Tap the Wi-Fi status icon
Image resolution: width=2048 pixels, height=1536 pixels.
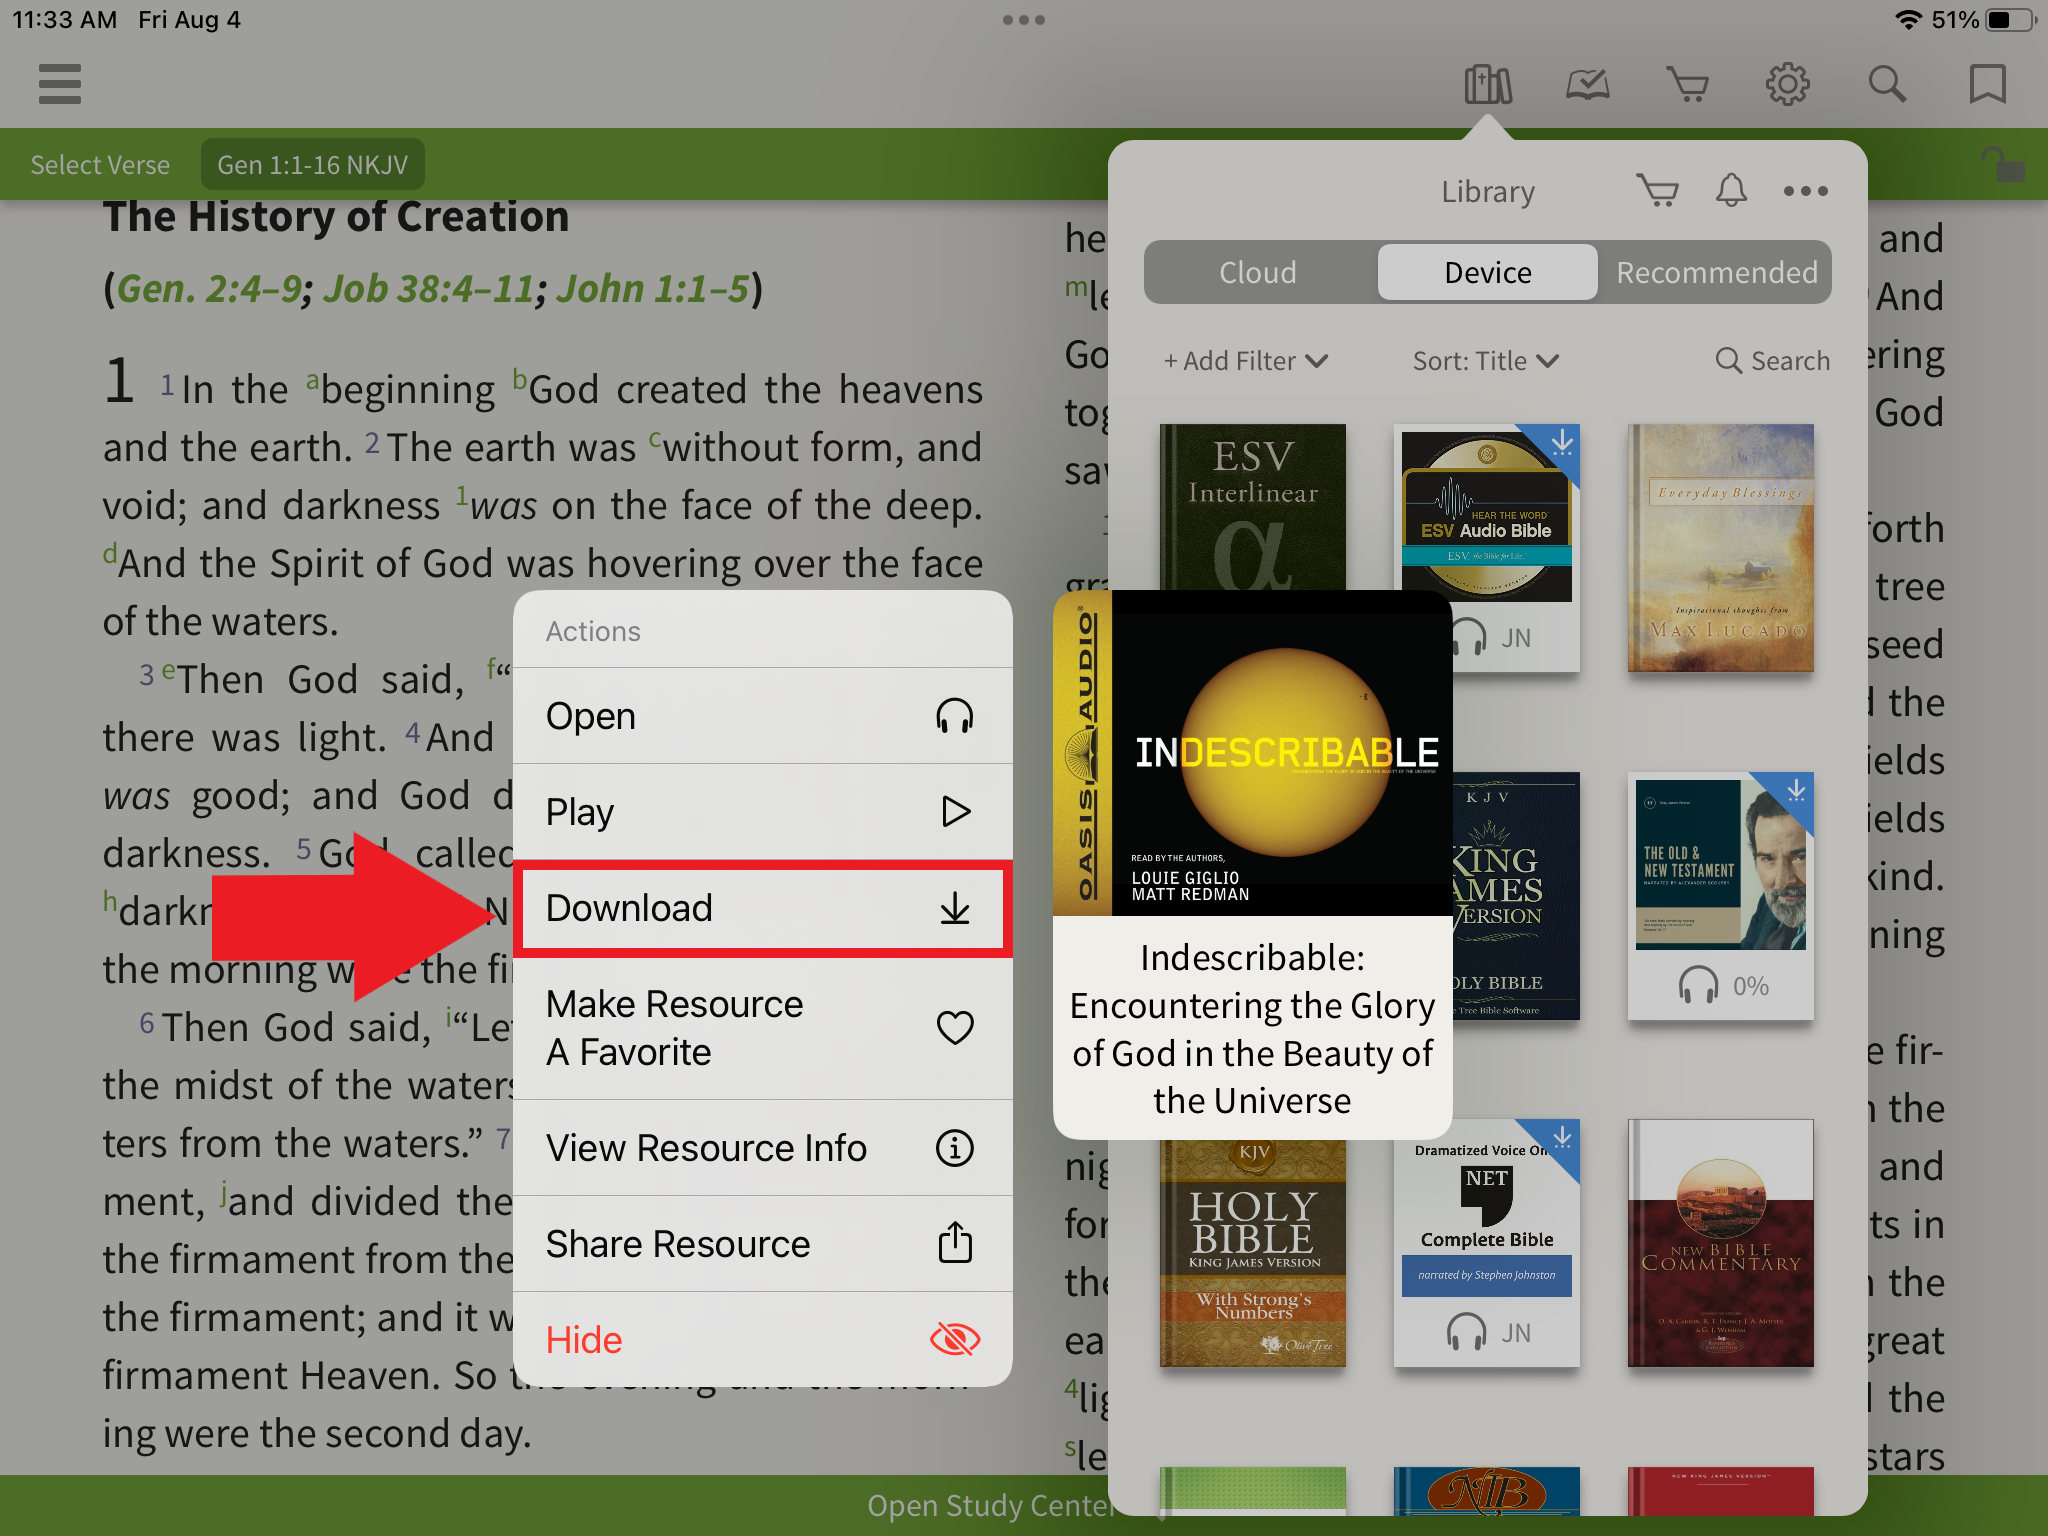click(x=1908, y=20)
